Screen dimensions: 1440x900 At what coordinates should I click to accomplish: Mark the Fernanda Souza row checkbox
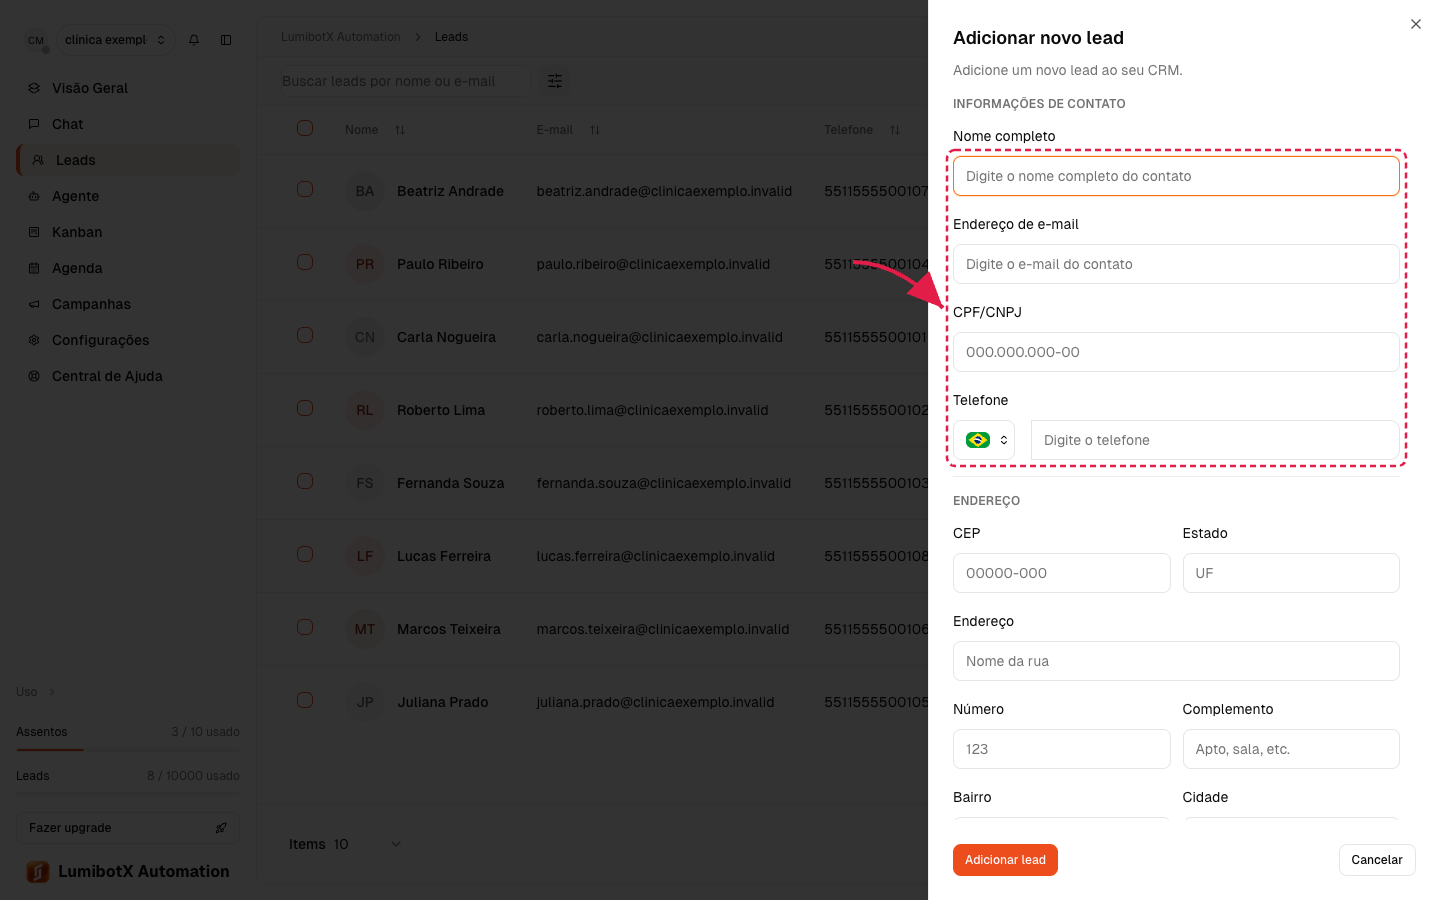pos(305,481)
